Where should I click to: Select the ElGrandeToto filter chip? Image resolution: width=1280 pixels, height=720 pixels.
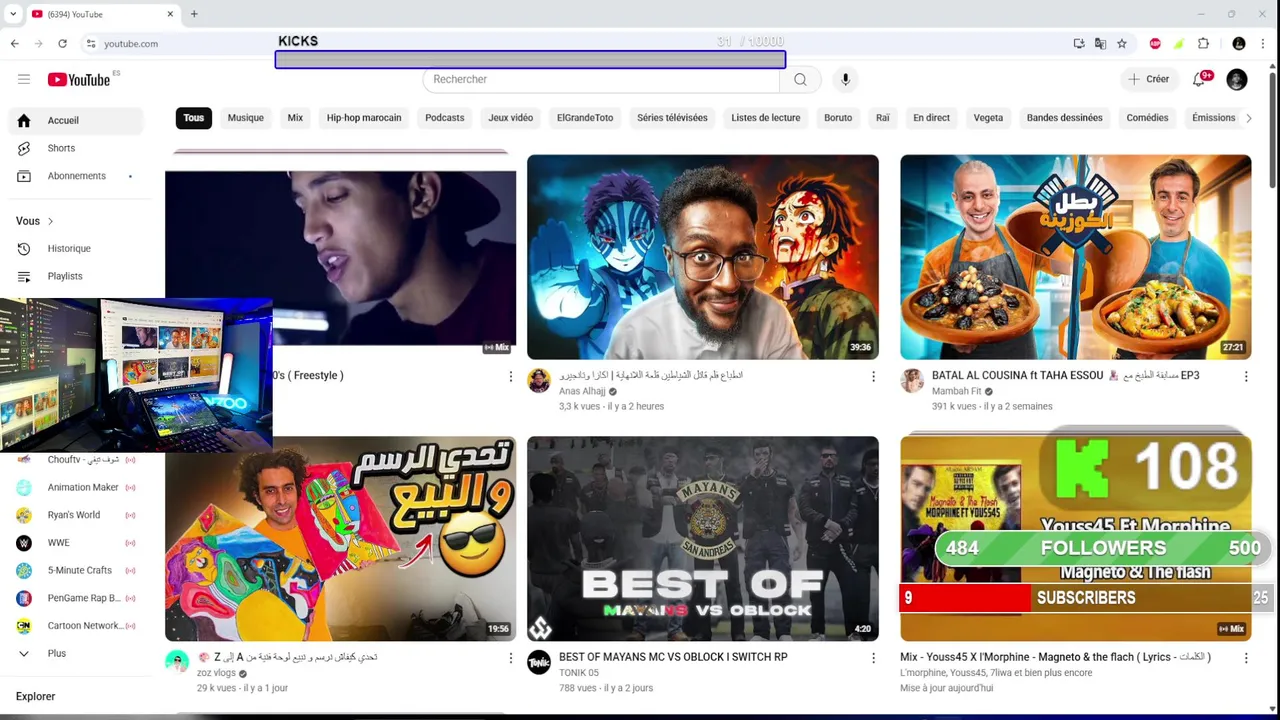[585, 118]
